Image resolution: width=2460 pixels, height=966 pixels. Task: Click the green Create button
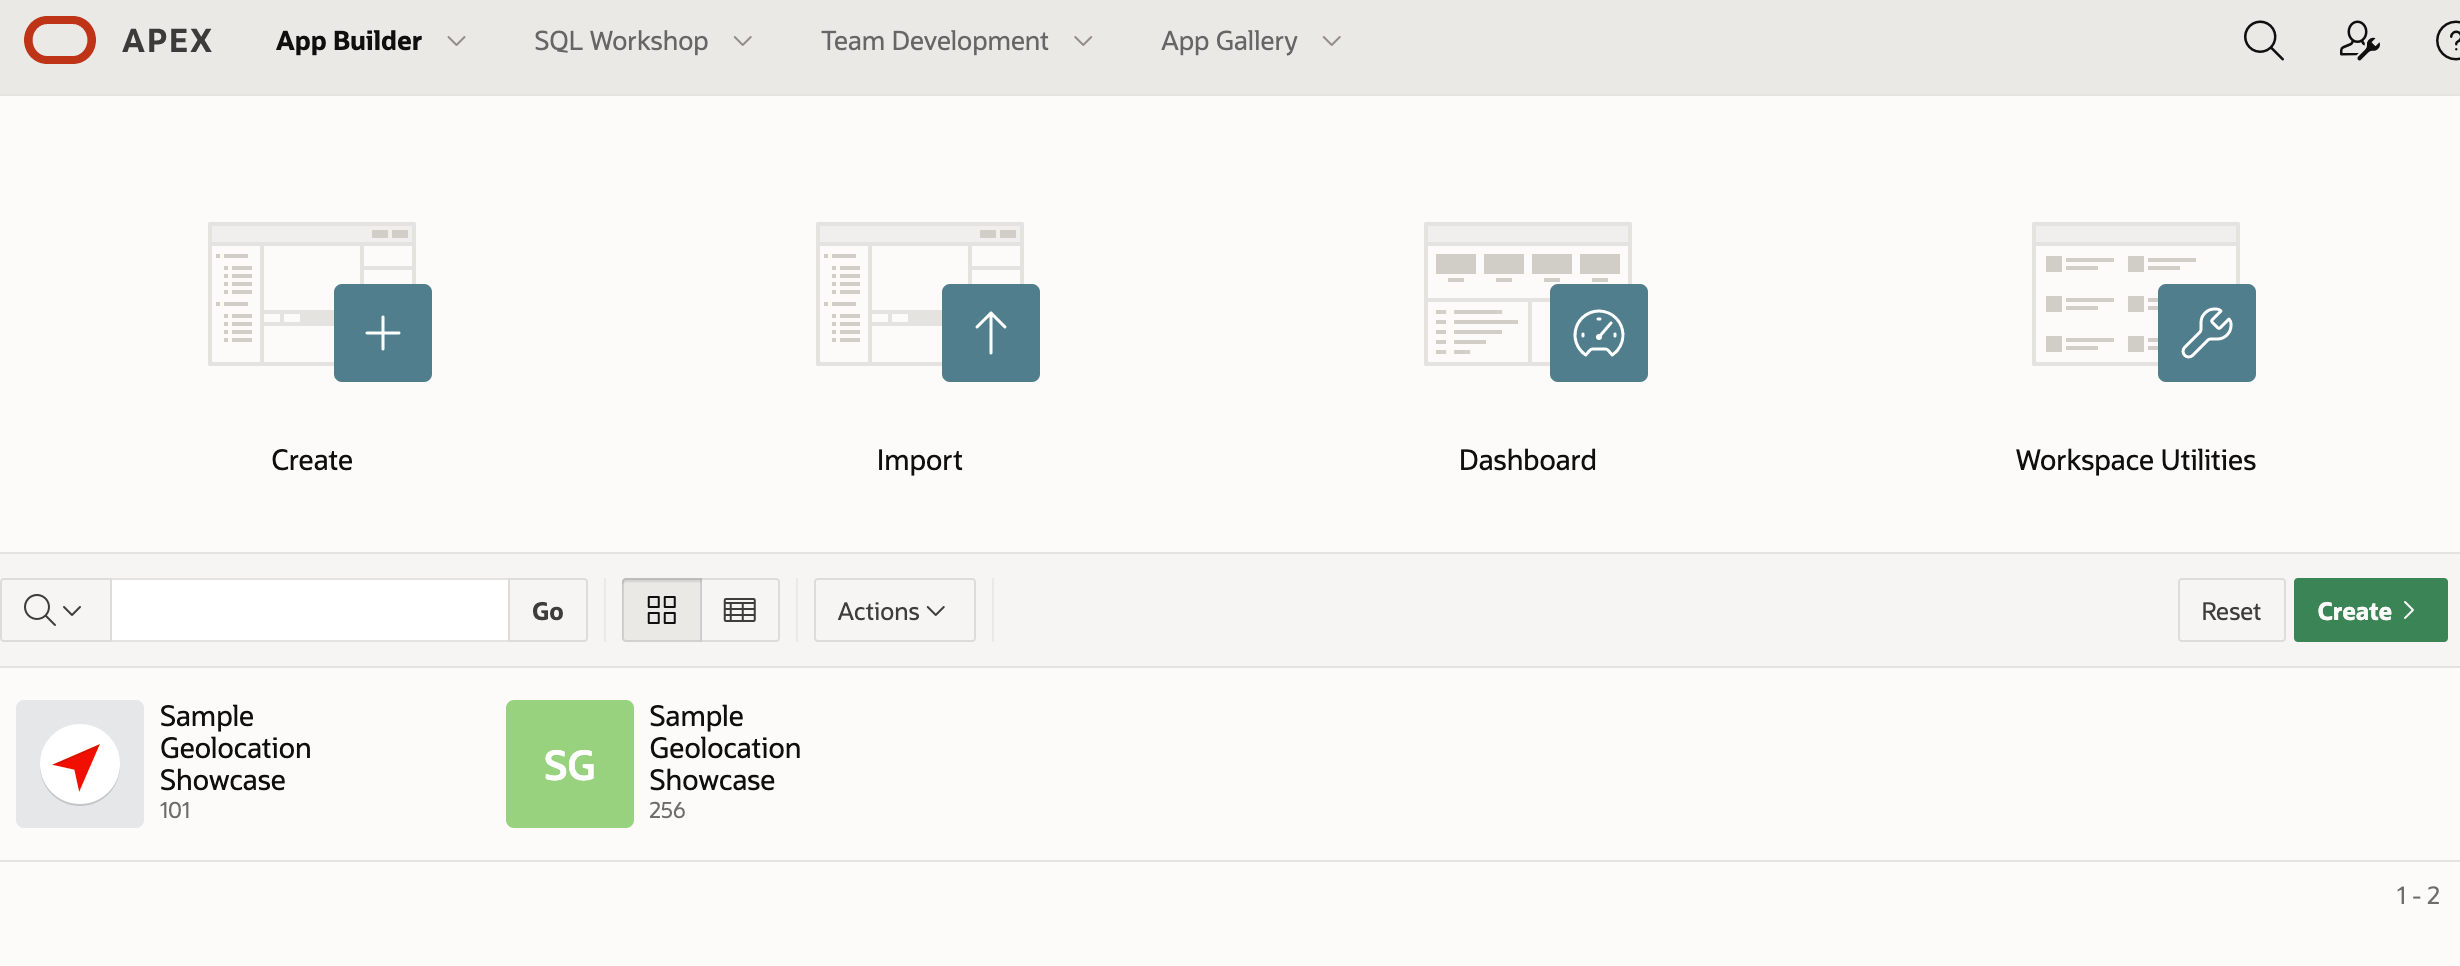pos(2369,610)
